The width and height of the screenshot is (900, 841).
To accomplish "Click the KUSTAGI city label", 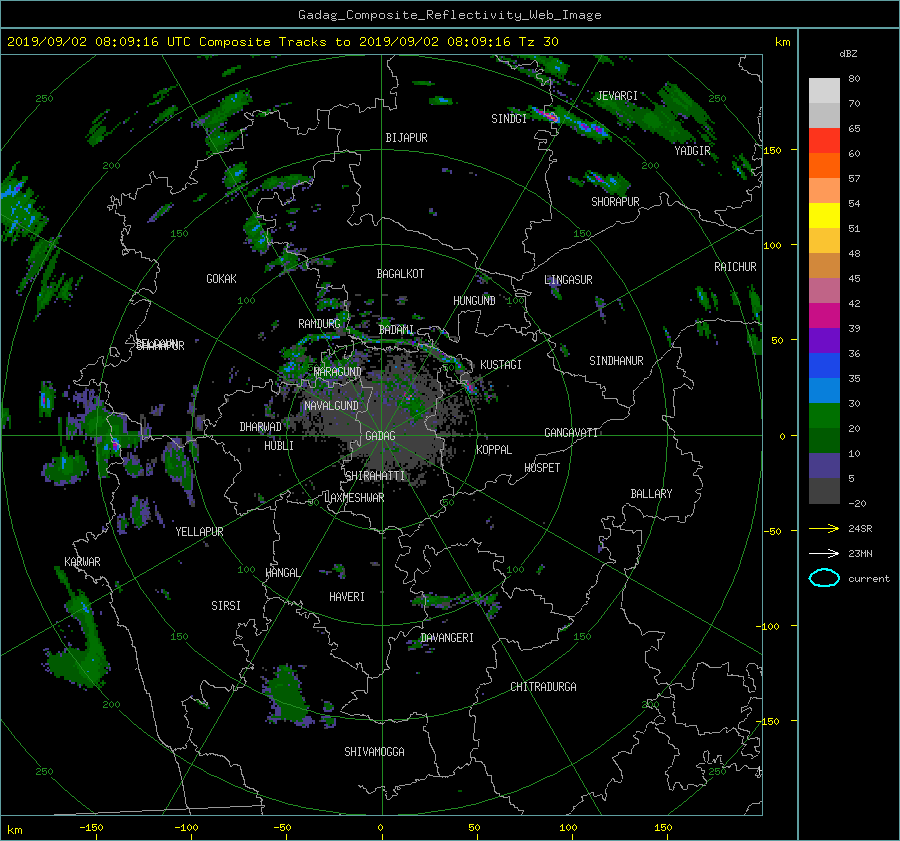I will click(x=501, y=365).
